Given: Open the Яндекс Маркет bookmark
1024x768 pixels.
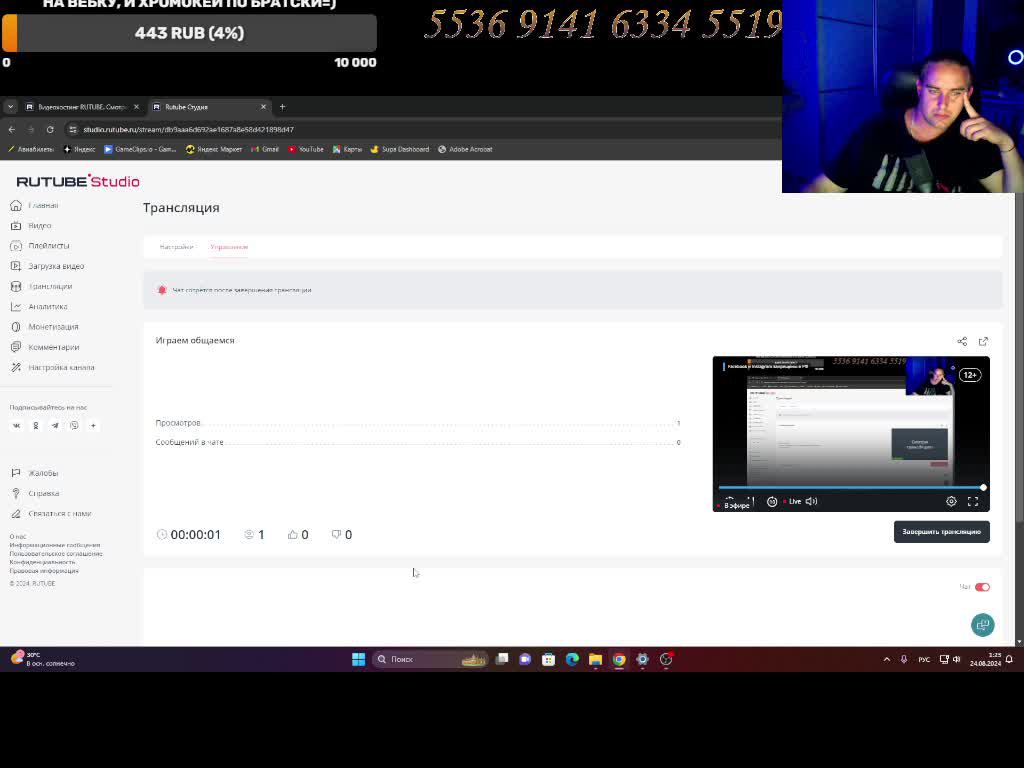Looking at the screenshot, I should point(214,150).
